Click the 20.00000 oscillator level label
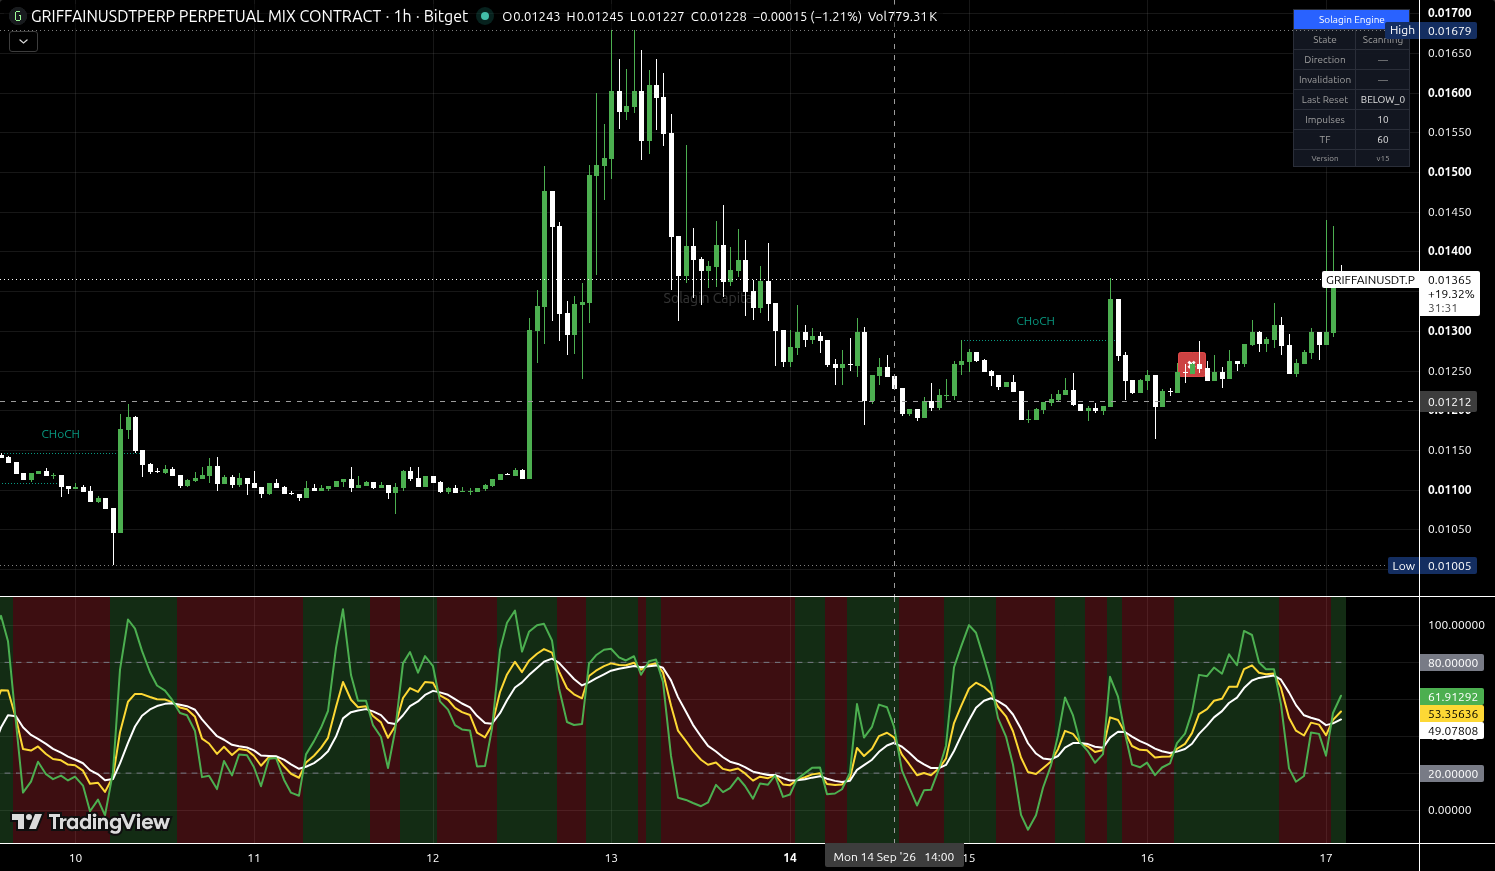The image size is (1495, 871). (1452, 774)
